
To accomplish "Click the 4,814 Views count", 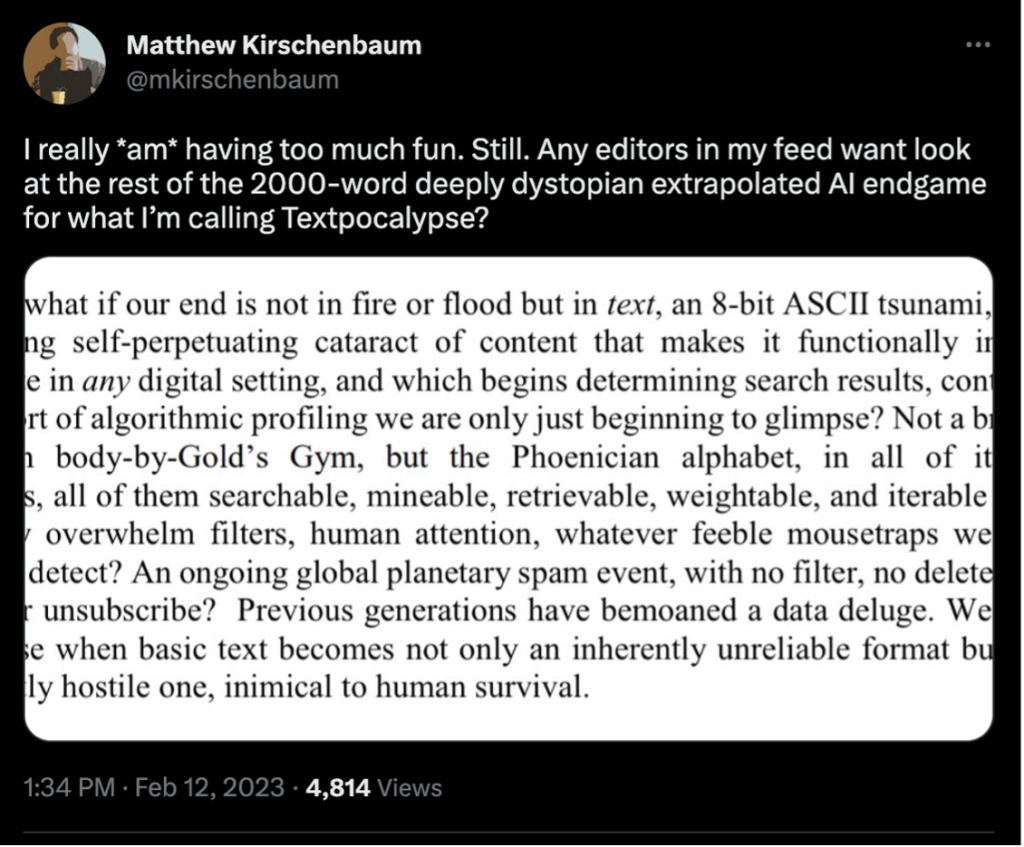I will tap(374, 788).
